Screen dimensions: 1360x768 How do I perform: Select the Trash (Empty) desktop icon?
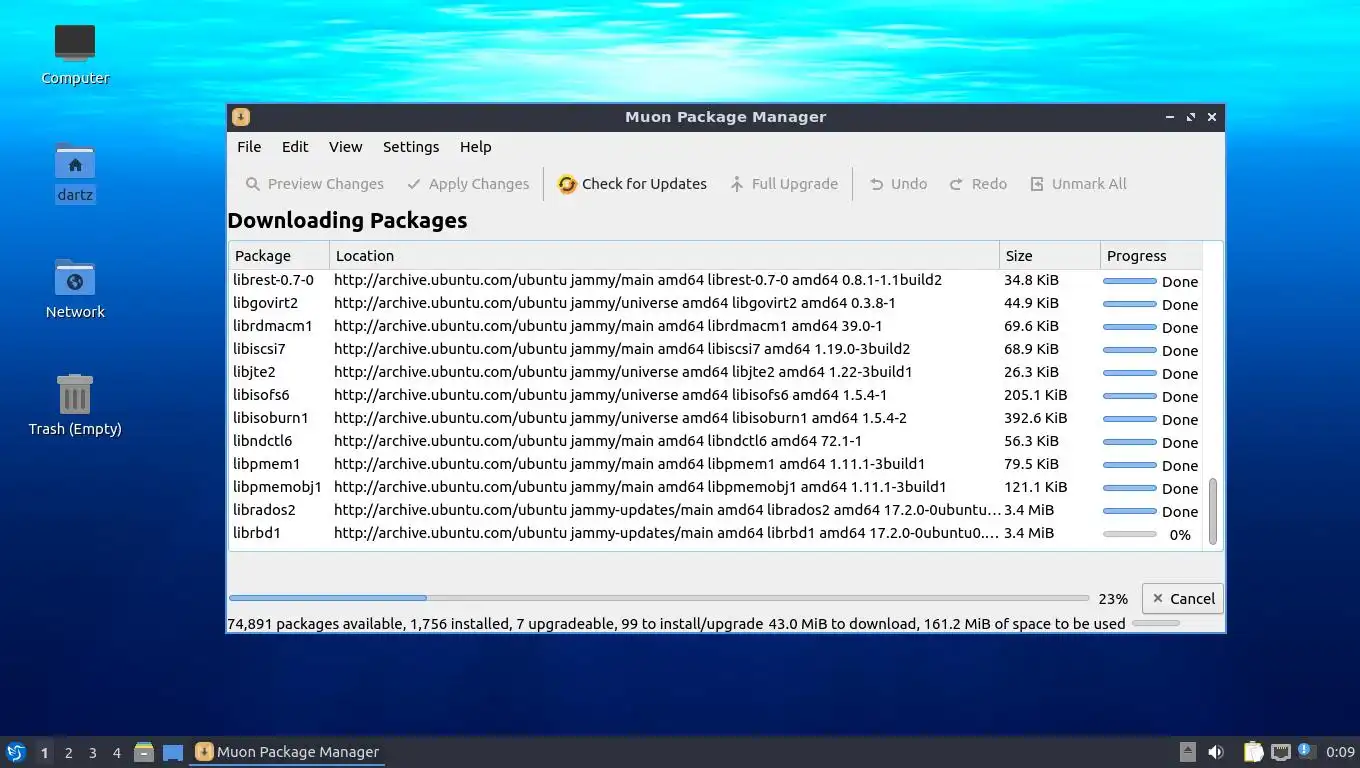[x=75, y=405]
